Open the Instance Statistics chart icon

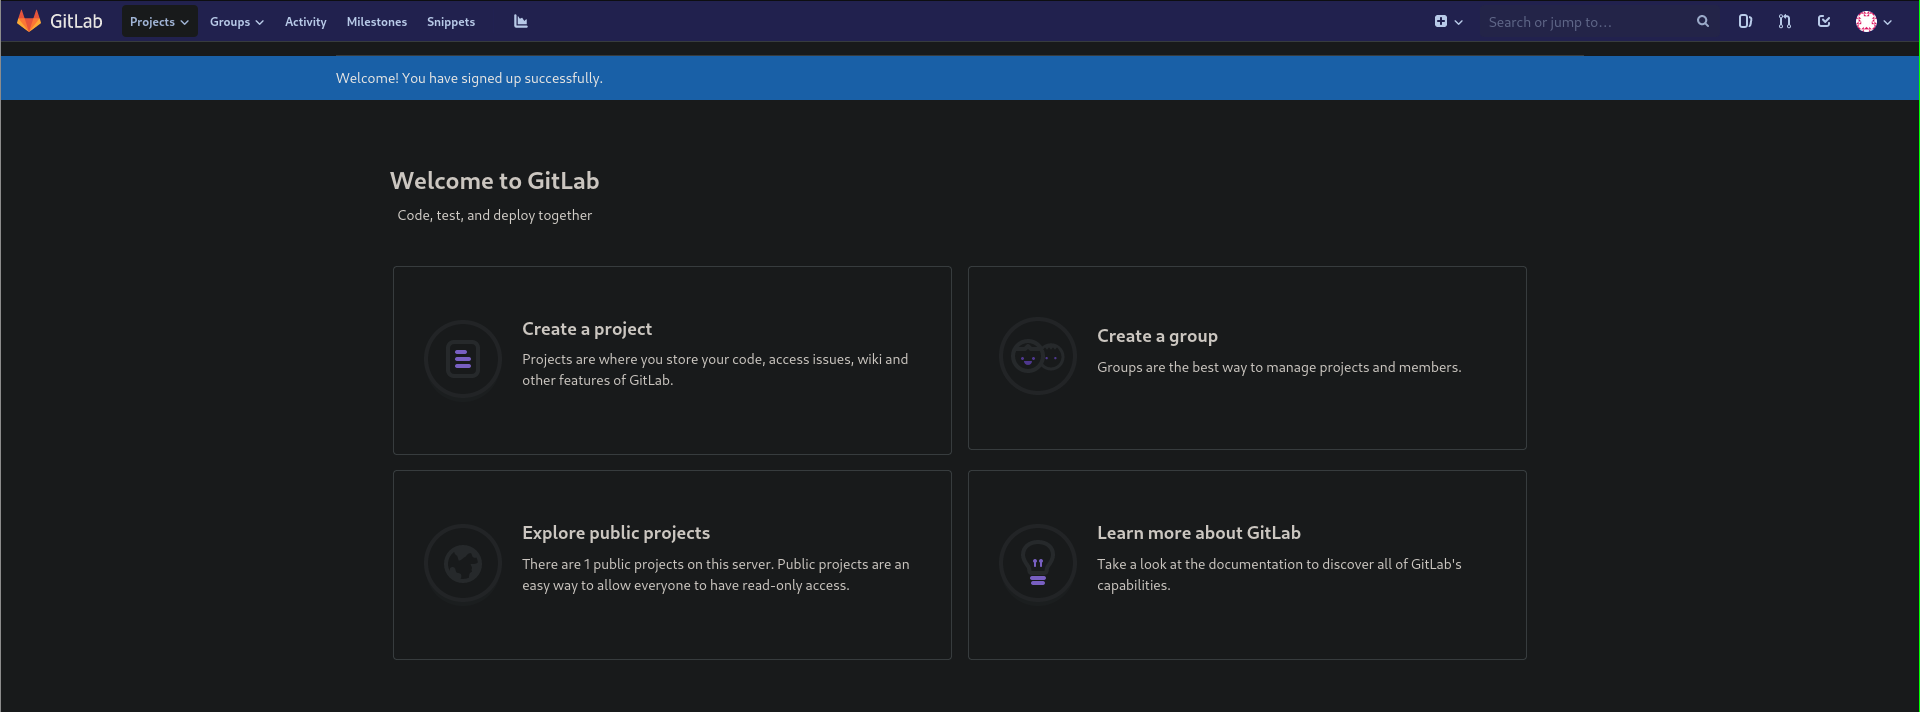point(520,21)
